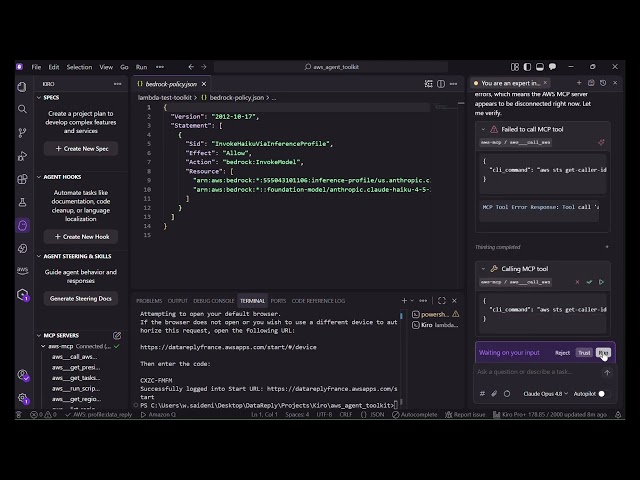Open the Edit menu
This screenshot has width=640, height=480.
click(54, 67)
